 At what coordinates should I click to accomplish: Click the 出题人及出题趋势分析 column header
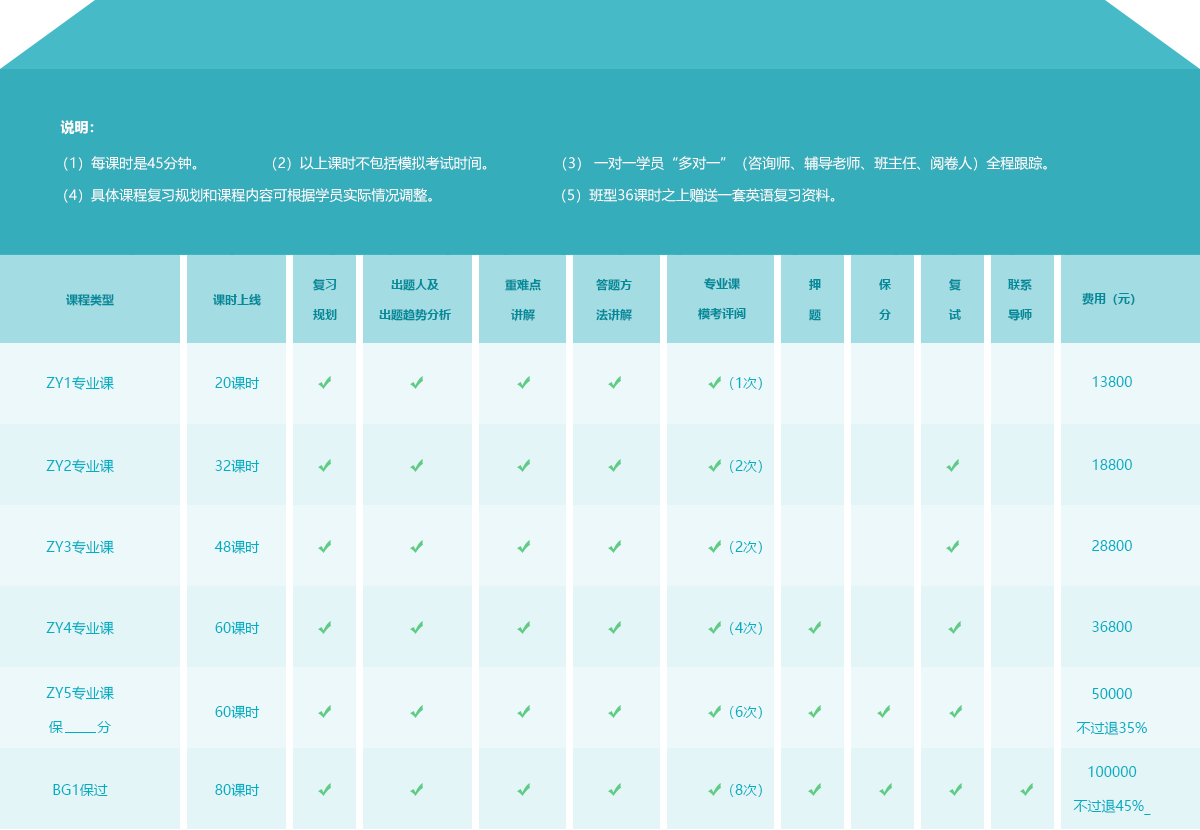pyautogui.click(x=415, y=299)
